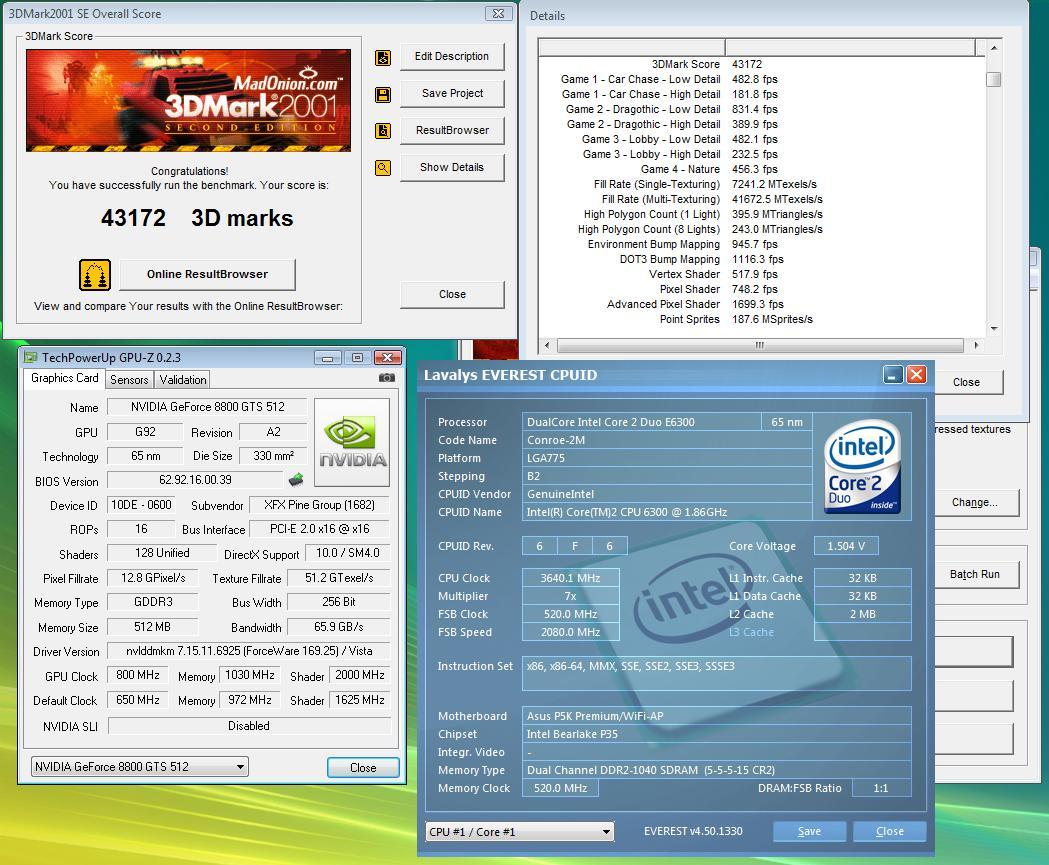Viewport: 1049px width, 865px height.
Task: Click the Details list first column header
Action: coord(632,47)
